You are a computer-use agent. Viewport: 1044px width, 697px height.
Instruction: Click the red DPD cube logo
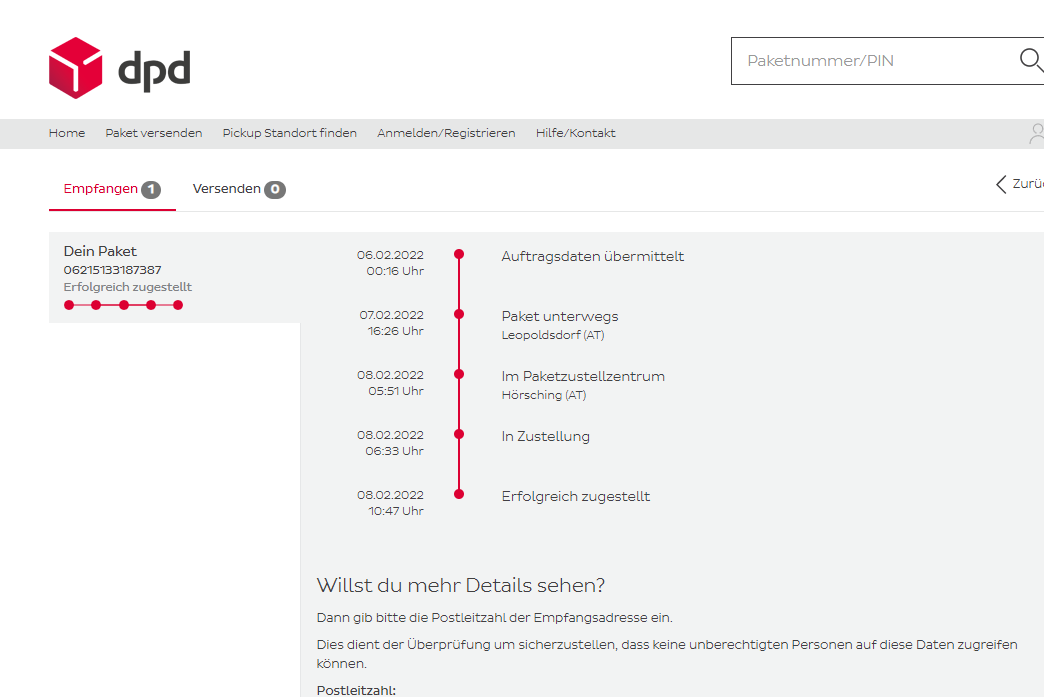(x=75, y=68)
